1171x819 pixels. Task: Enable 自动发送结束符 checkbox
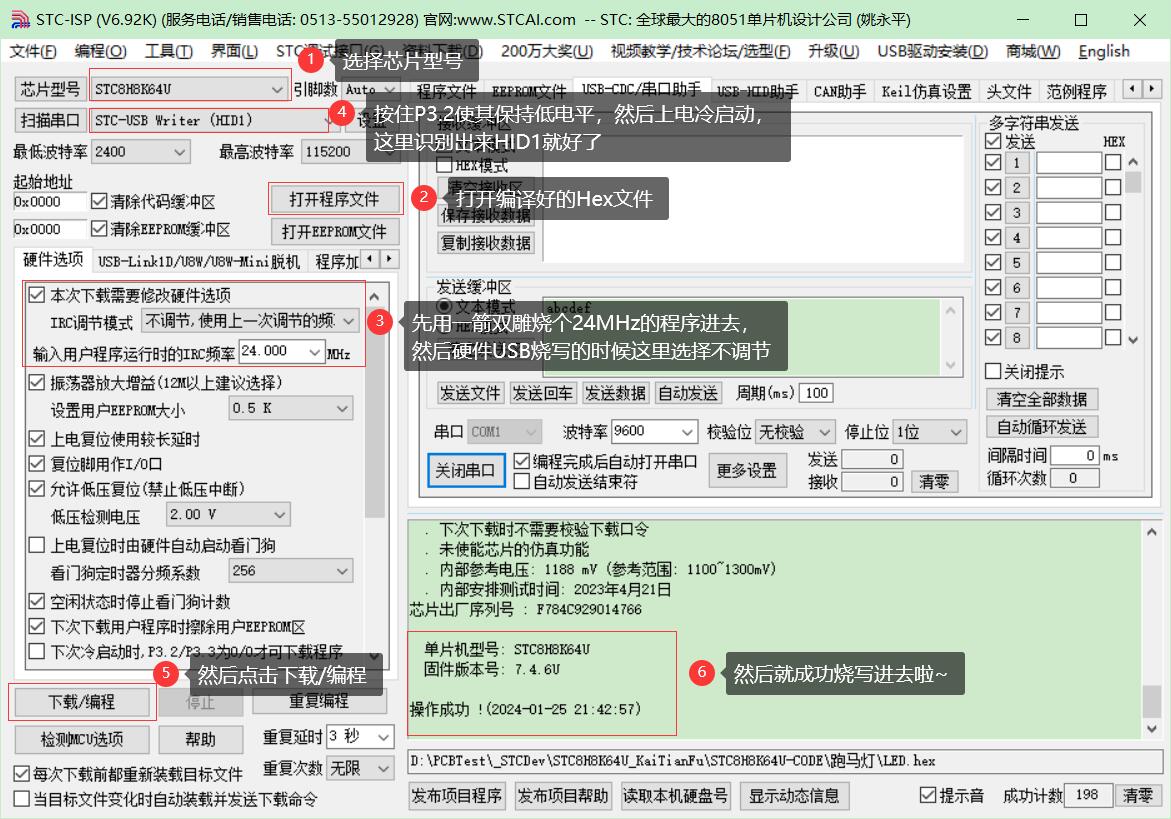click(521, 482)
